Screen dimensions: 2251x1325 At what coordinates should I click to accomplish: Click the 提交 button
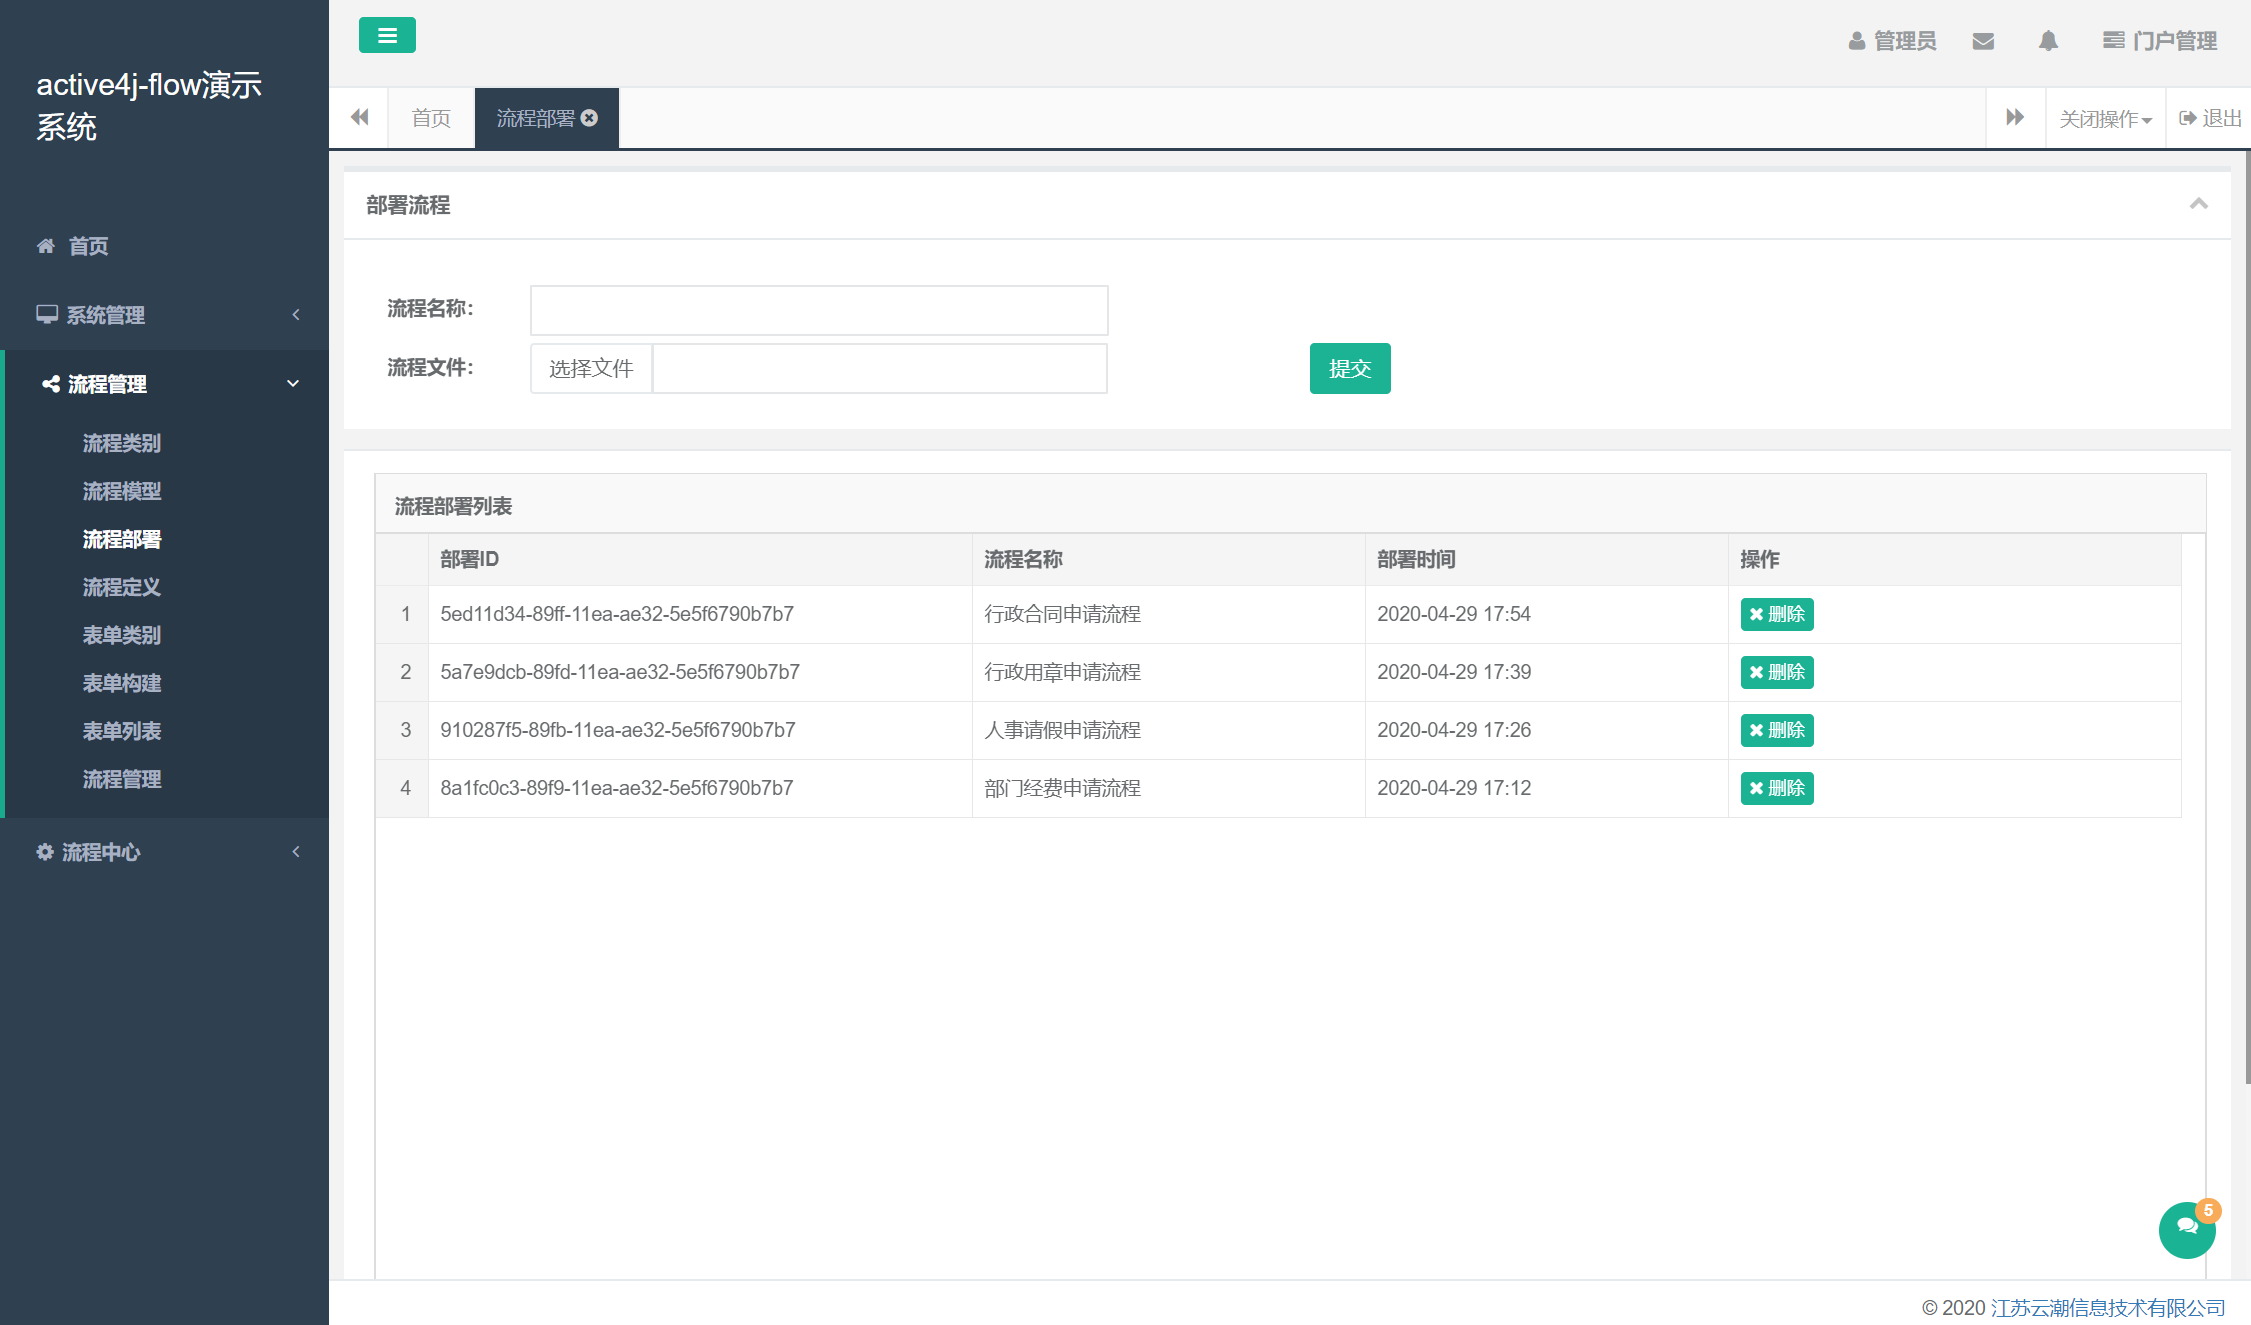point(1349,368)
